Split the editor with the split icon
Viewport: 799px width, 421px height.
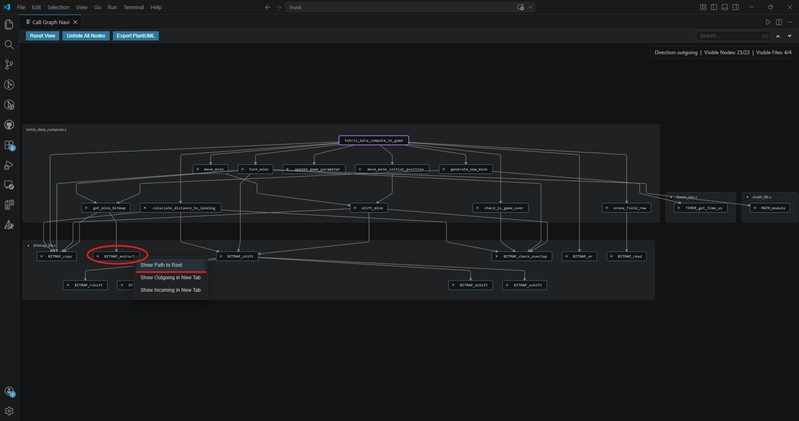point(779,22)
